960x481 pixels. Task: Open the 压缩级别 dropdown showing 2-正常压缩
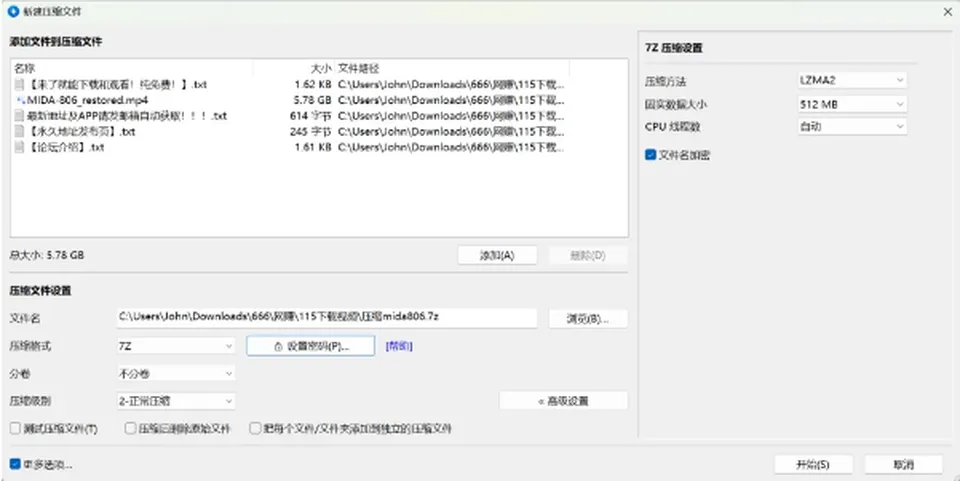[175, 401]
